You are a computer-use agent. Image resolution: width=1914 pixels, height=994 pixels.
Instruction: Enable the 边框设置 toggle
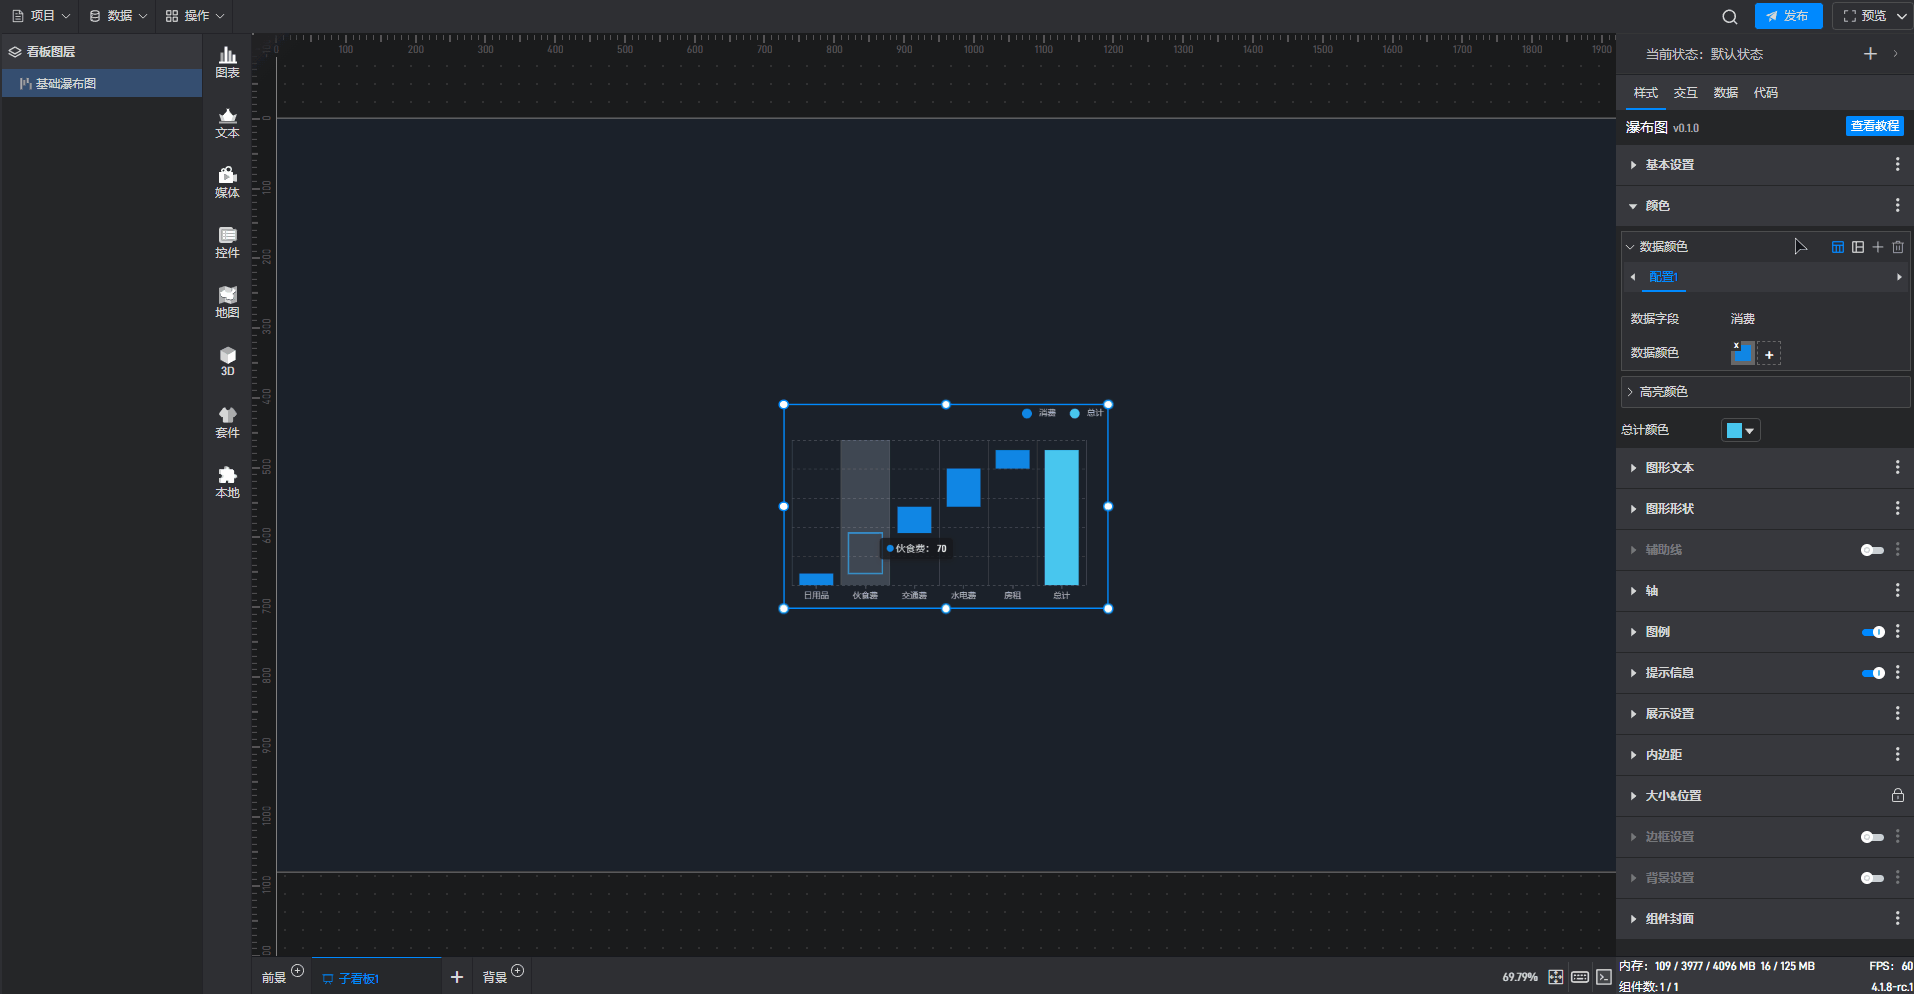click(1872, 837)
